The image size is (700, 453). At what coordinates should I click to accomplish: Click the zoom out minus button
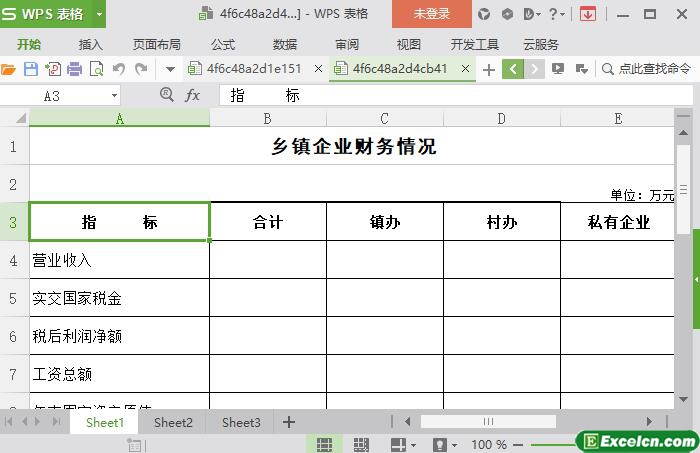point(518,445)
